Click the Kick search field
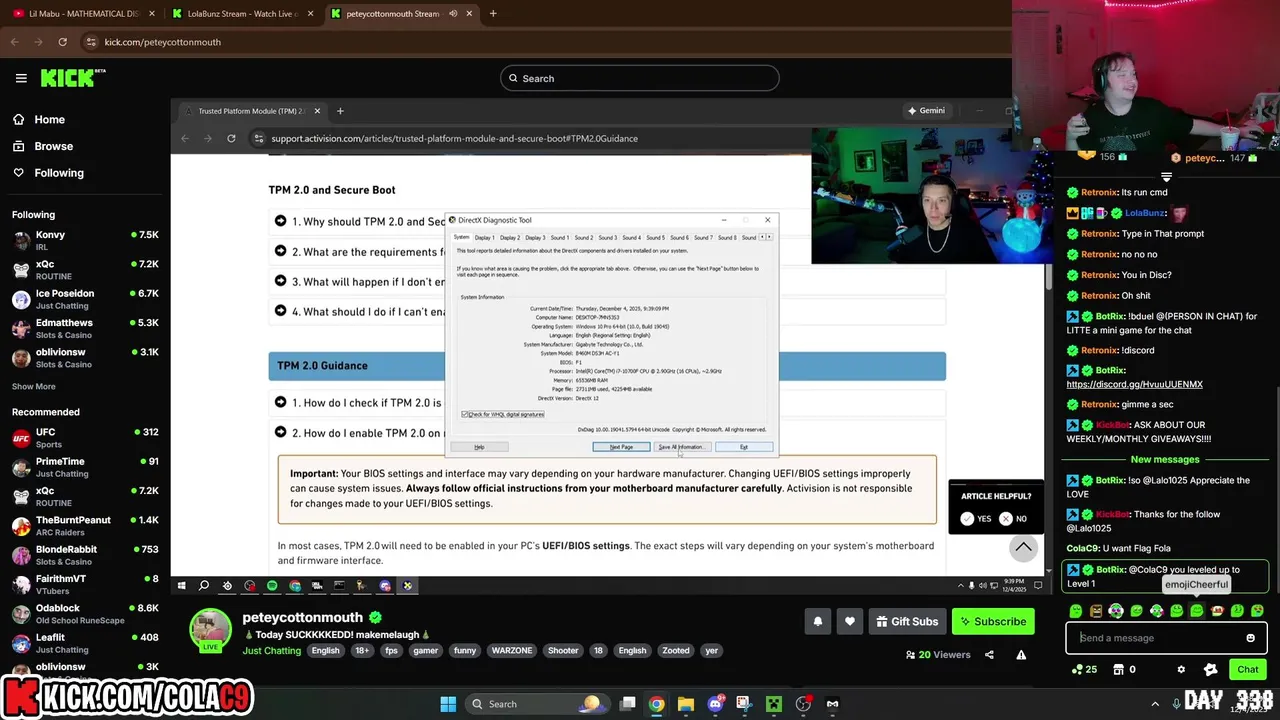The image size is (1280, 720). [x=640, y=78]
